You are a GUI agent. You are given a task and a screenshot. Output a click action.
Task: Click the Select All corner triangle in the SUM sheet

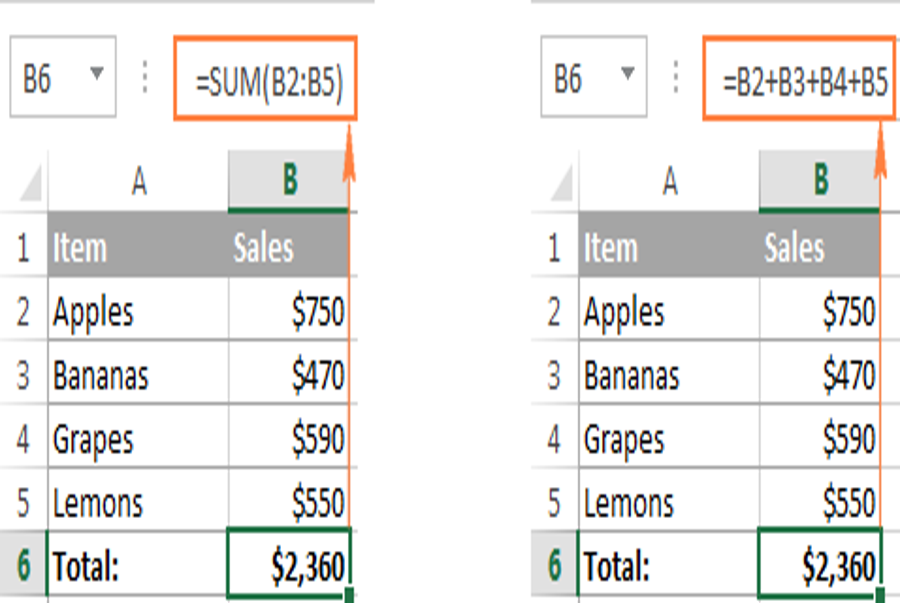pos(30,182)
